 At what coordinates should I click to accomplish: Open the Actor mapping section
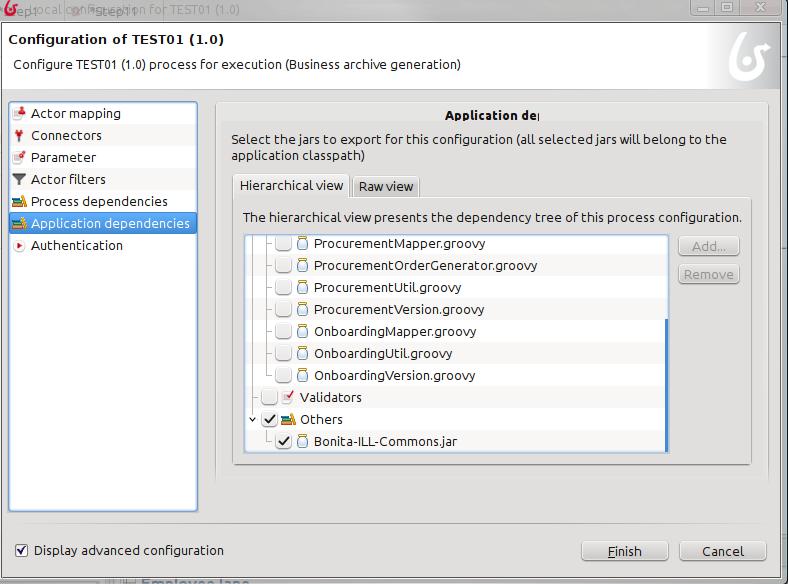point(103,114)
